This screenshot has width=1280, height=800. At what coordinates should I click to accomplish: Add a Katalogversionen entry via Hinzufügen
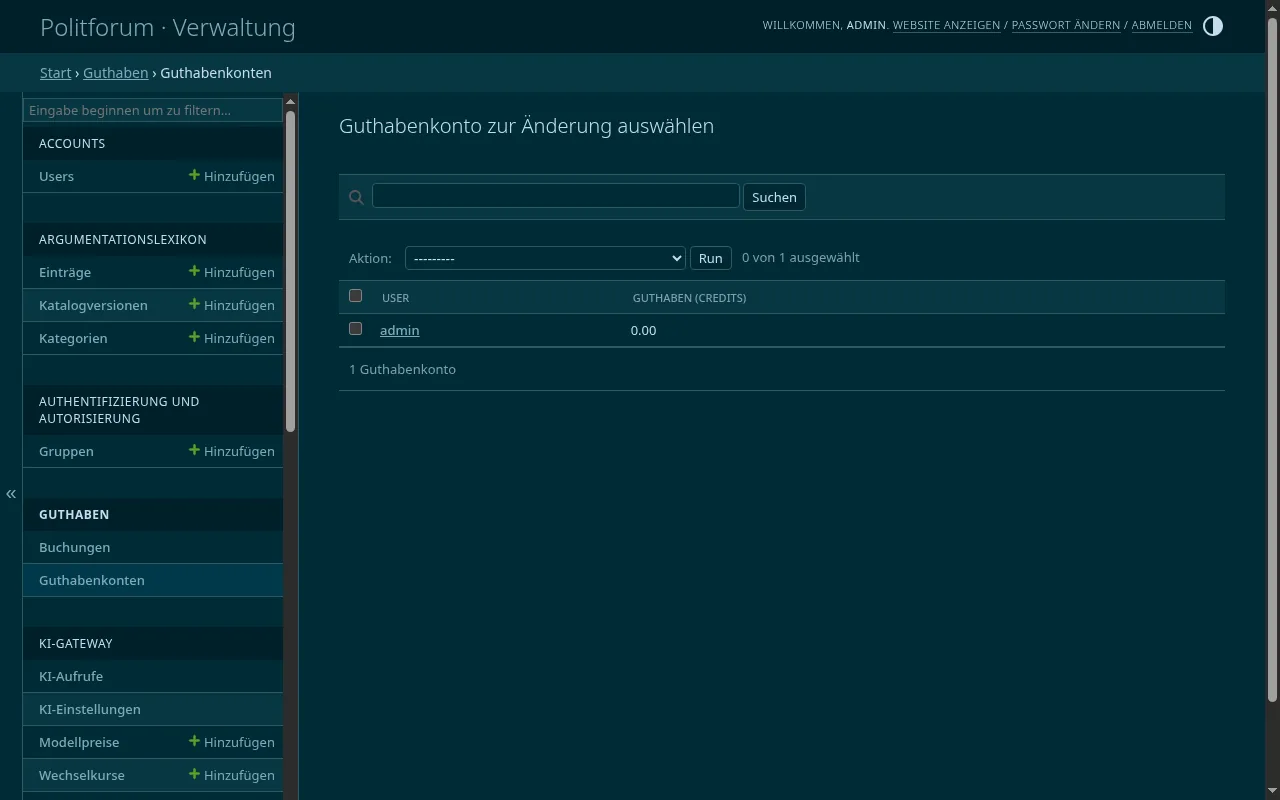click(232, 305)
